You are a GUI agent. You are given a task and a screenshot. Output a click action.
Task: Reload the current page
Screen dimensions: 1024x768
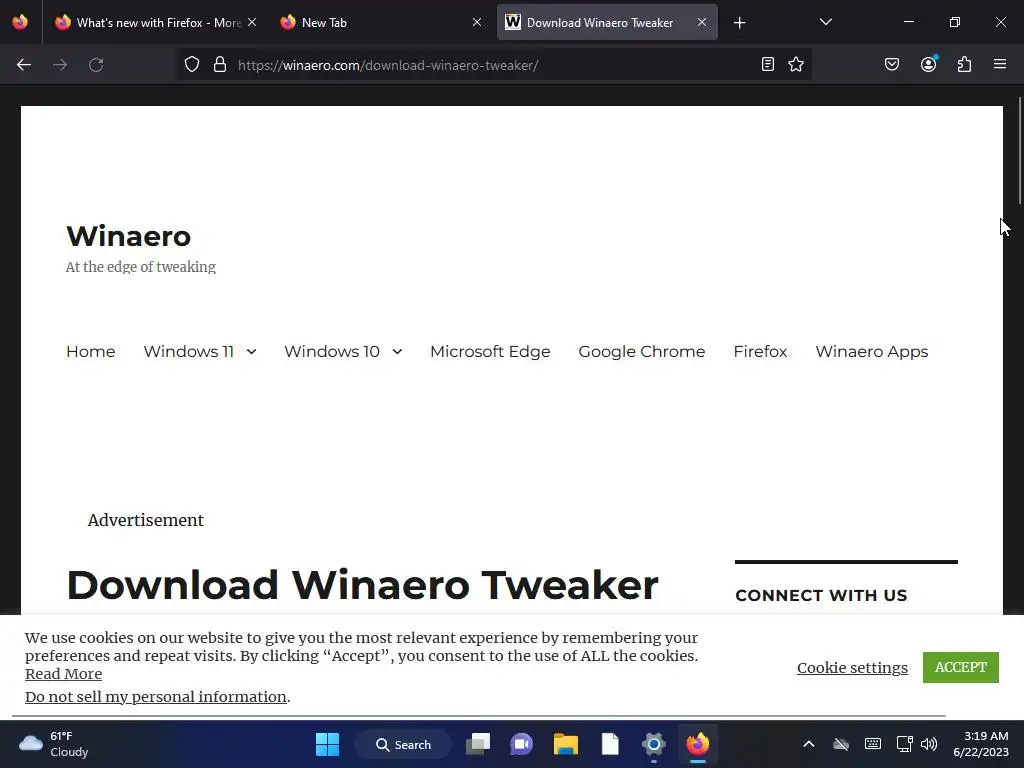pos(96,65)
